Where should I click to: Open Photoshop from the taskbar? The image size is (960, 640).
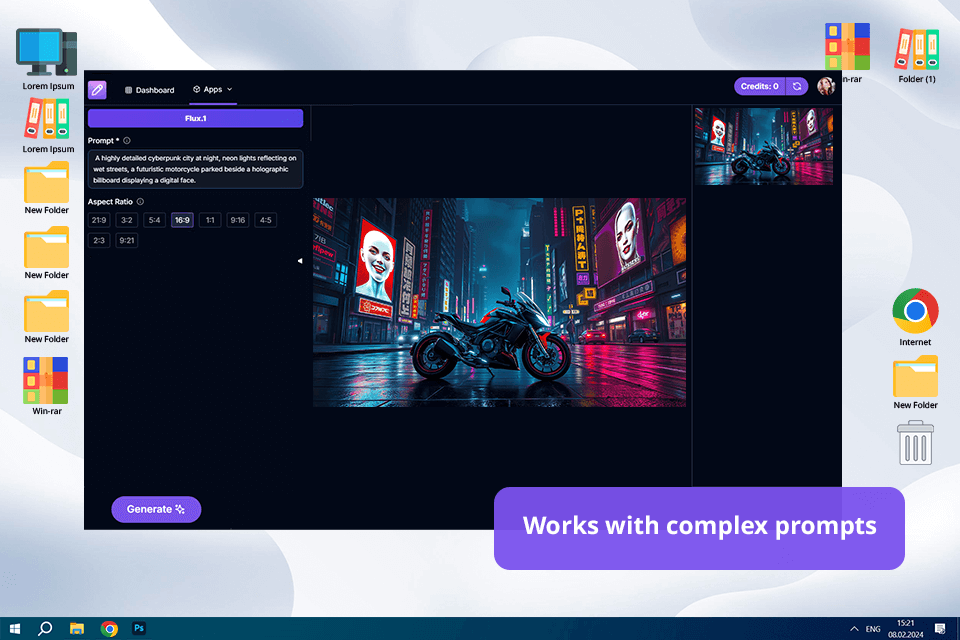139,628
